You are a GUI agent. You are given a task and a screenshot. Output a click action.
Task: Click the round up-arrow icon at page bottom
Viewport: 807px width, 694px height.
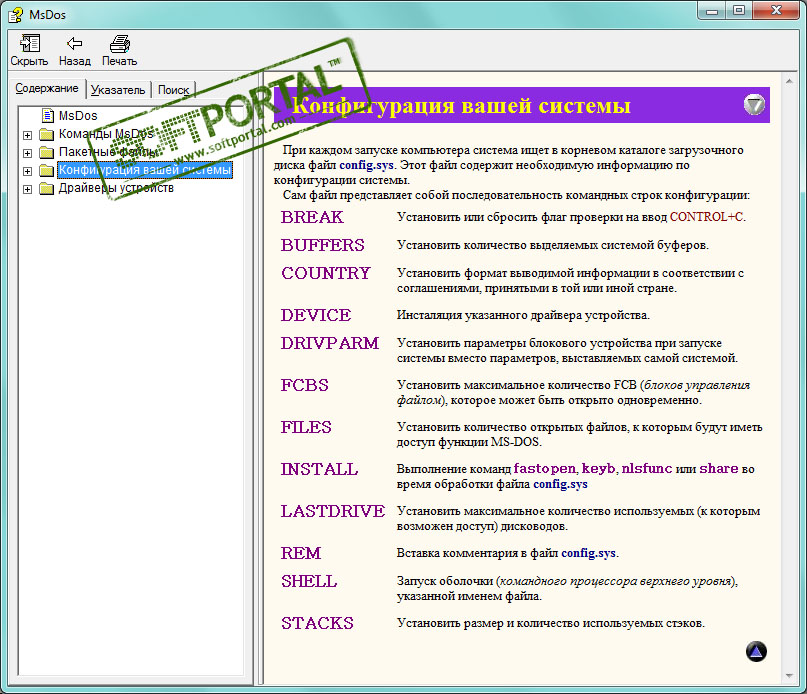(756, 651)
